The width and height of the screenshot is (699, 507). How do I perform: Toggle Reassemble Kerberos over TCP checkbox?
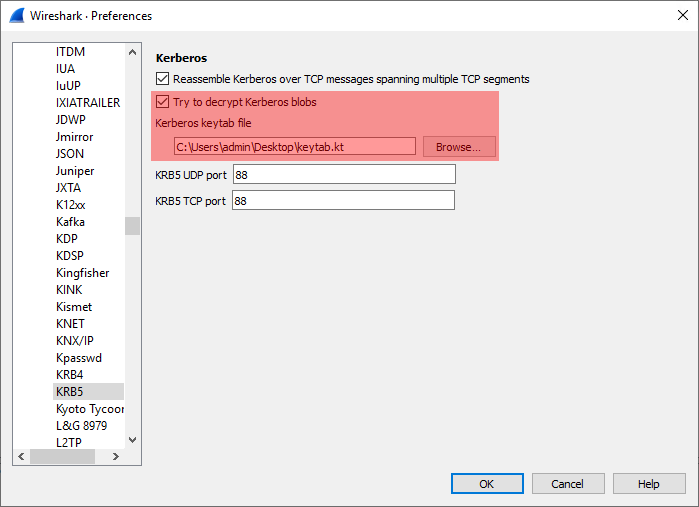point(162,79)
